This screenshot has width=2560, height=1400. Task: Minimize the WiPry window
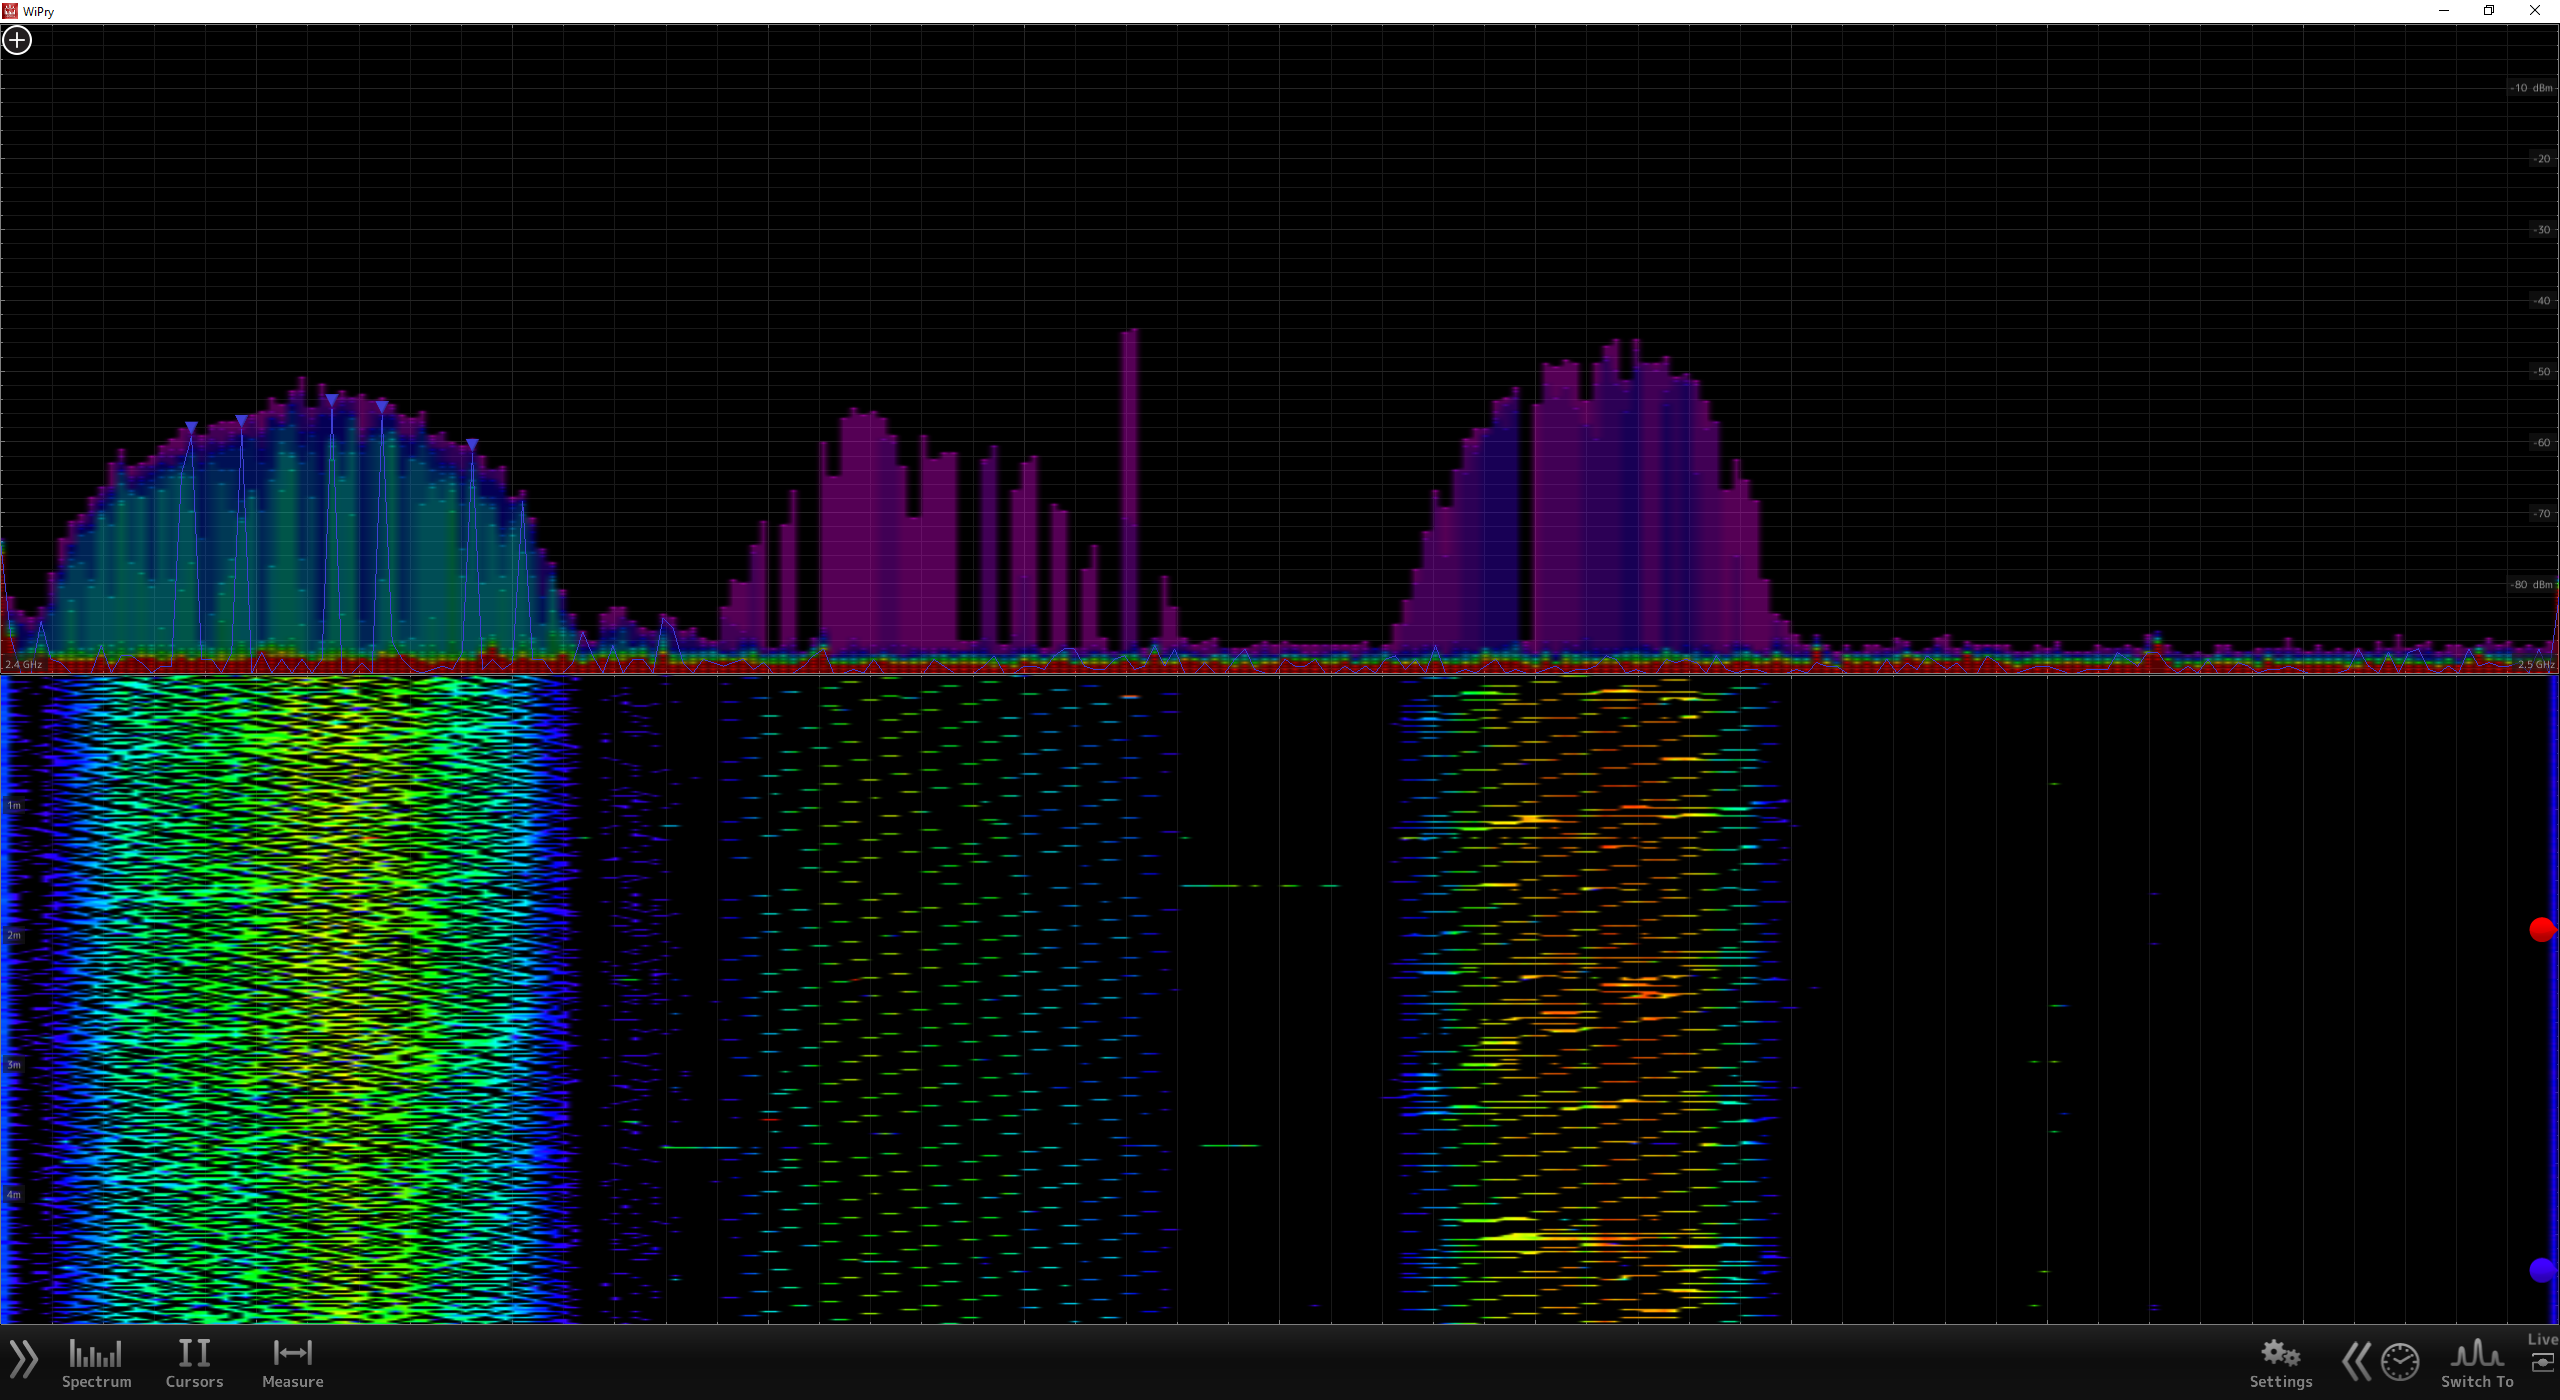tap(2443, 11)
